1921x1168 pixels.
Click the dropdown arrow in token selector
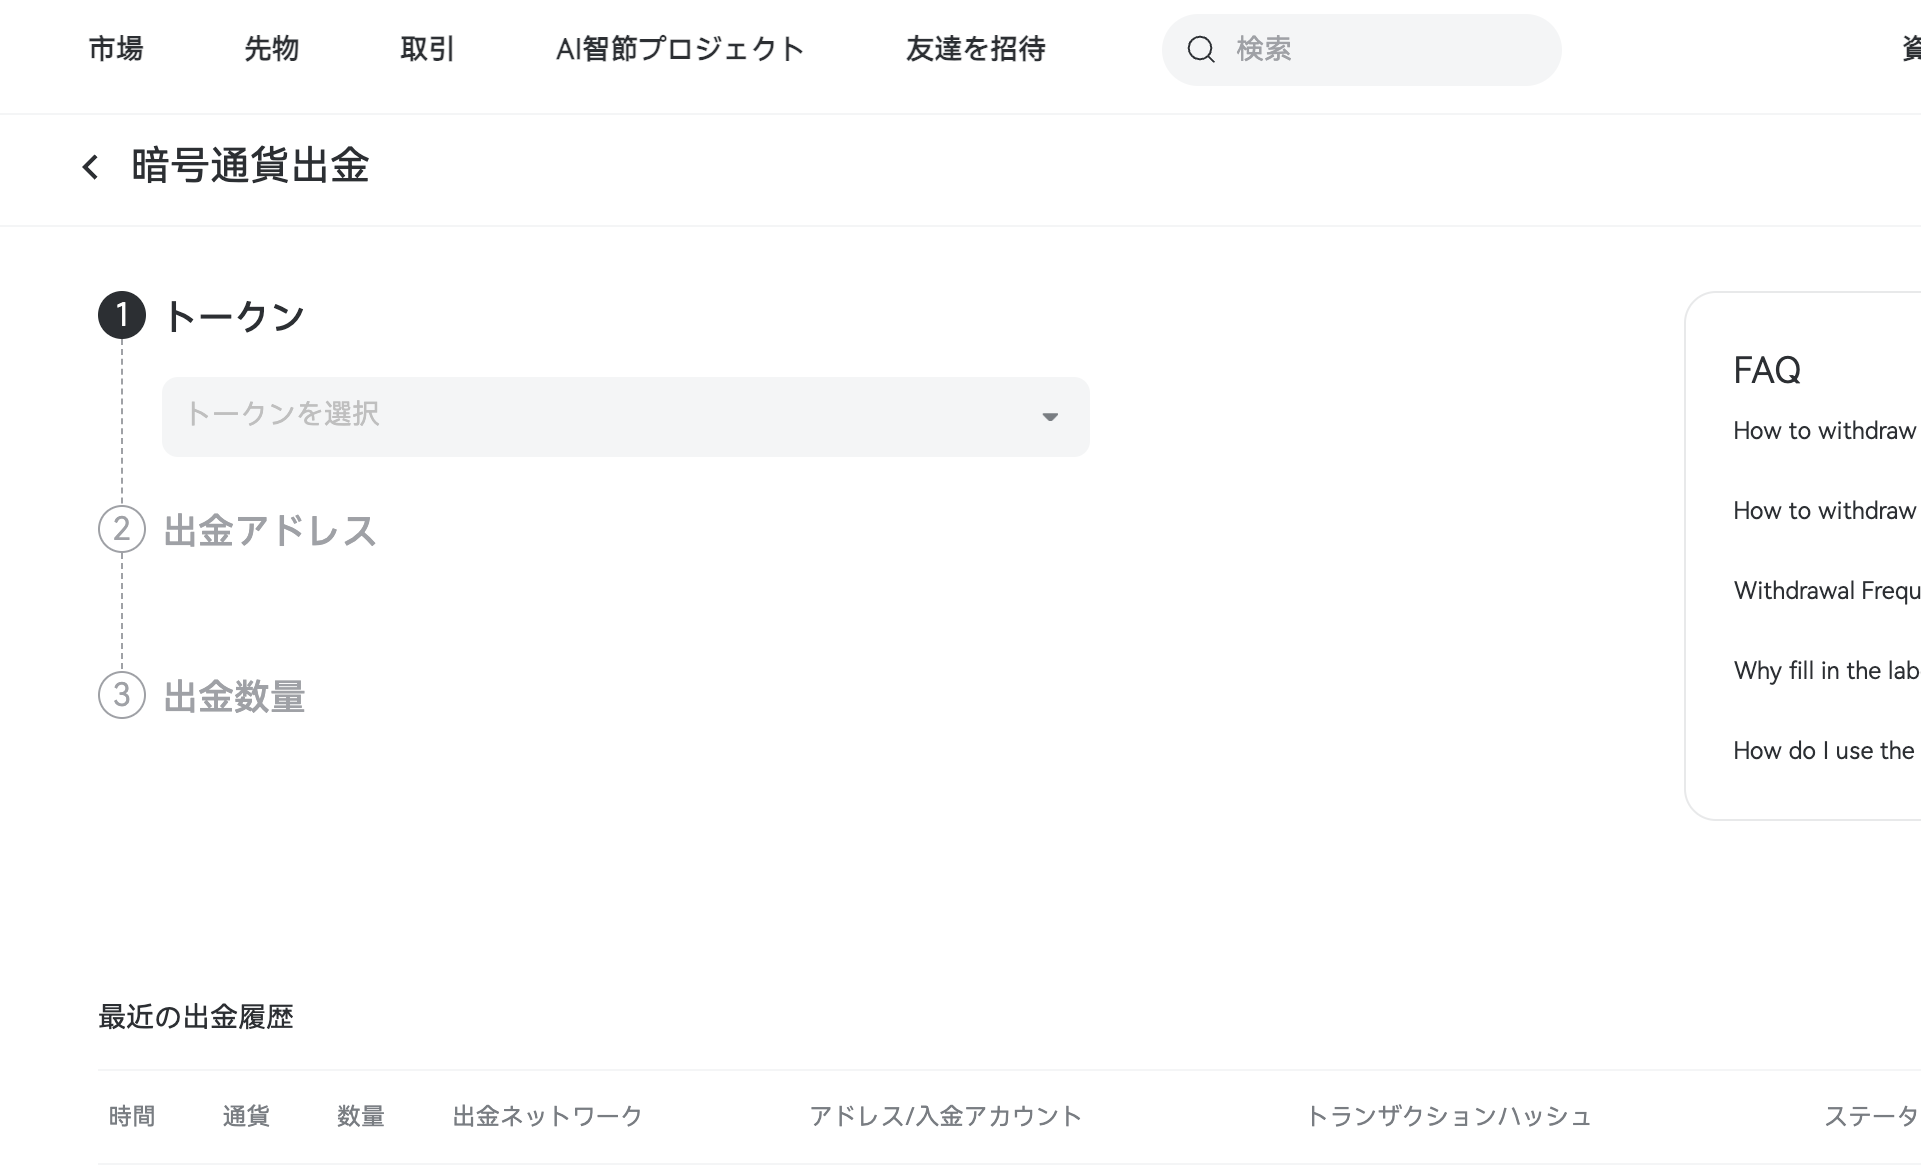point(1050,417)
